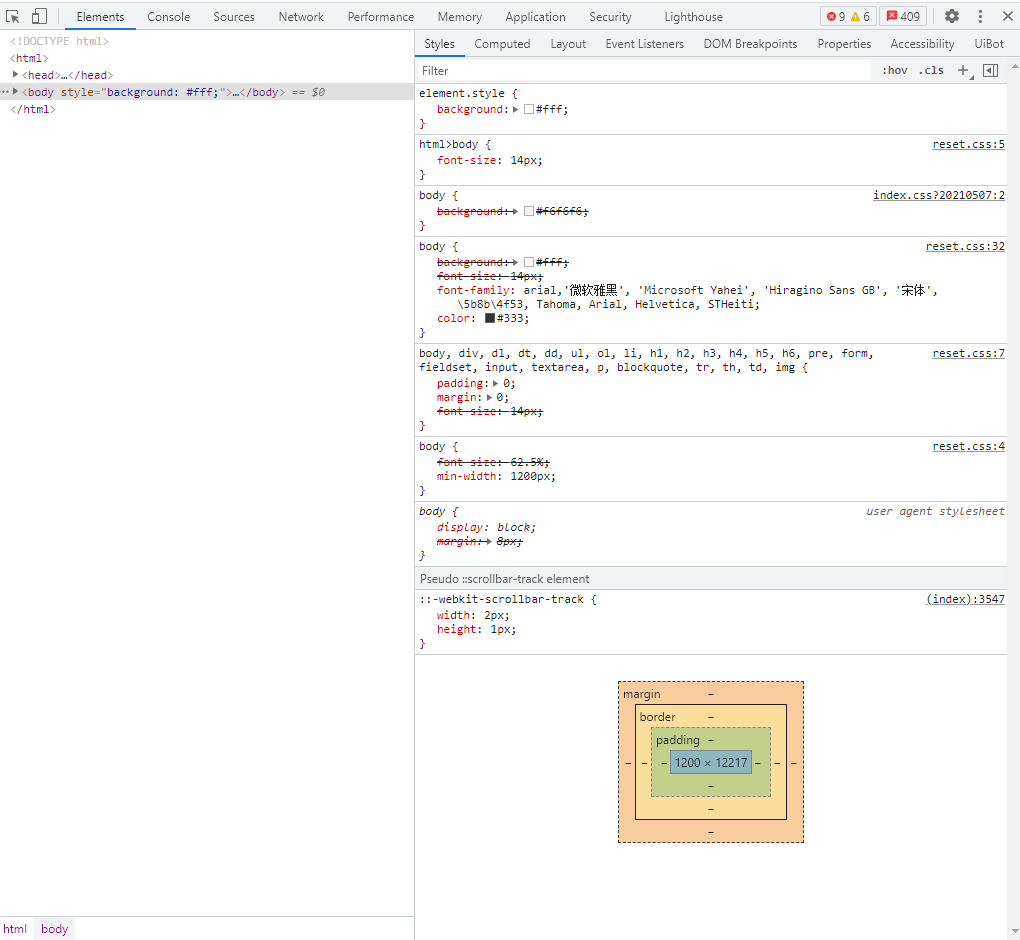Switch to the Console tab

click(x=168, y=17)
